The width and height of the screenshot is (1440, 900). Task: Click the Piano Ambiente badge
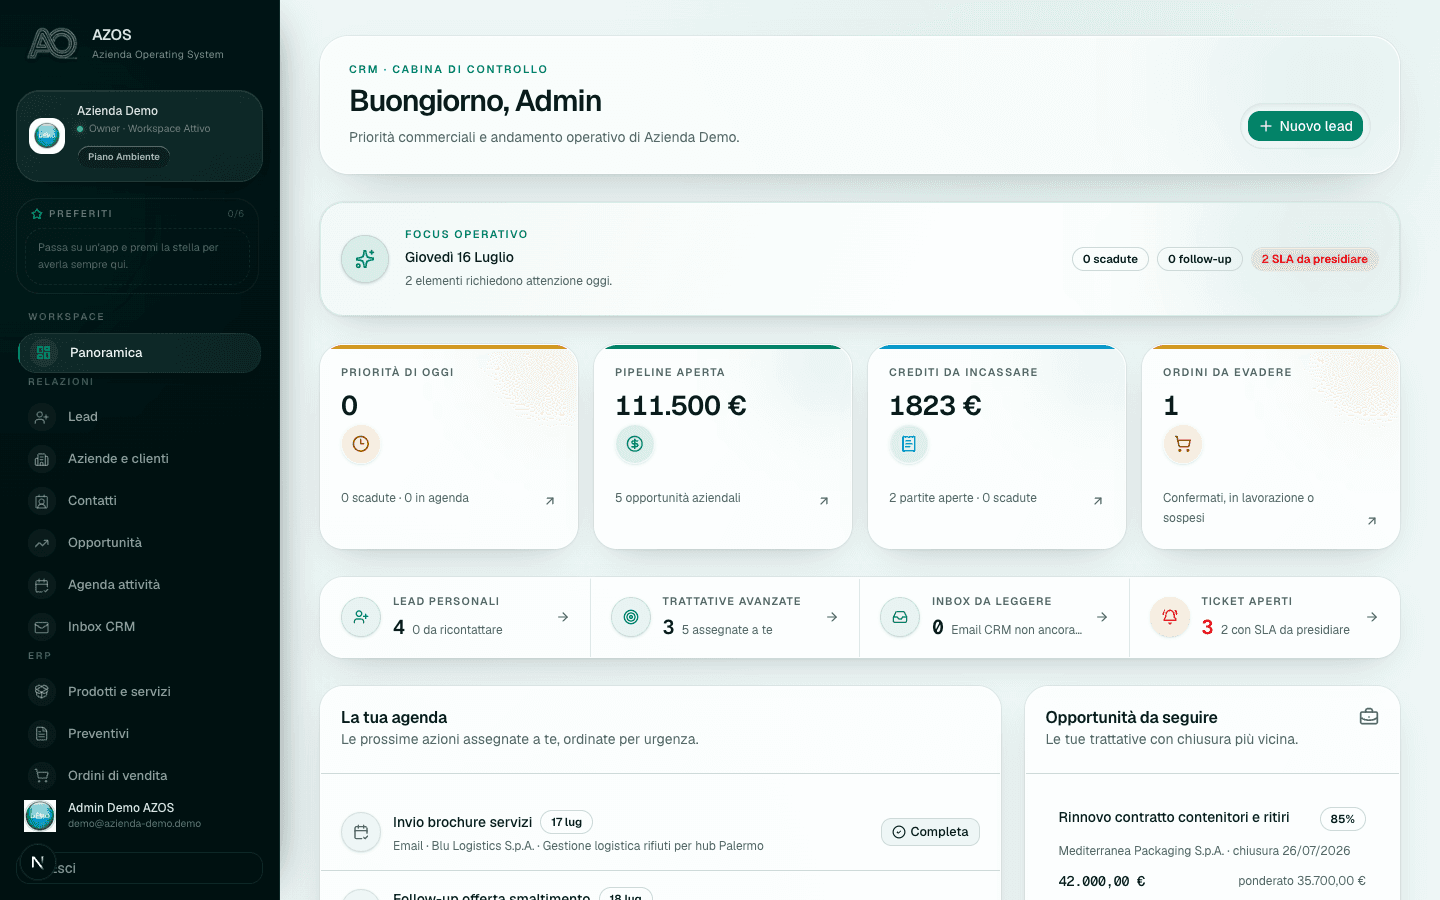click(124, 157)
